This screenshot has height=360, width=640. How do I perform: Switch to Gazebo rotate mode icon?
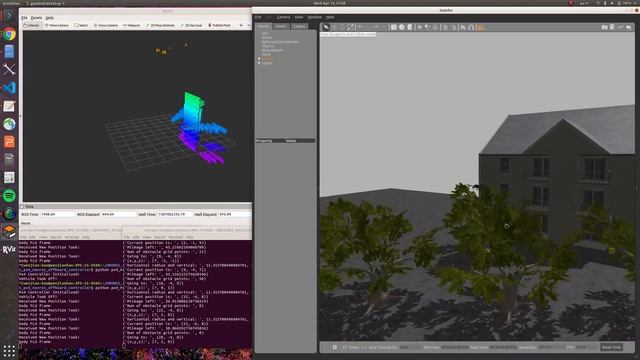[x=342, y=27]
